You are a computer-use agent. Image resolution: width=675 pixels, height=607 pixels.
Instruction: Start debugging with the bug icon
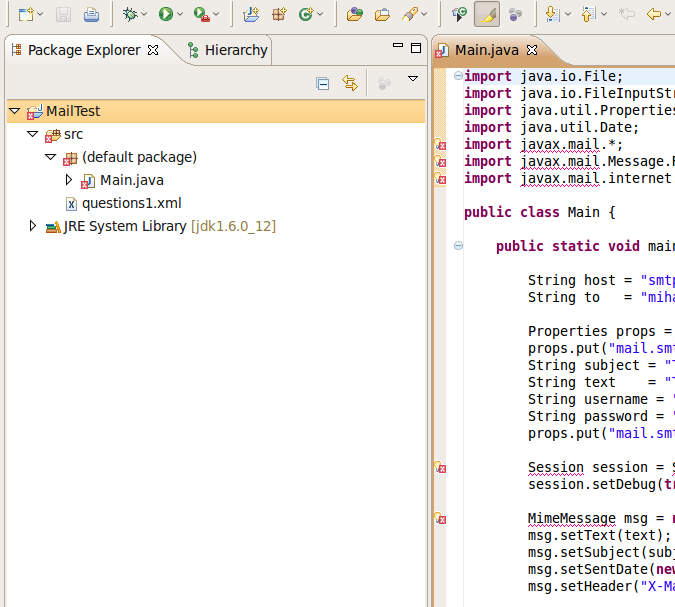[x=130, y=15]
